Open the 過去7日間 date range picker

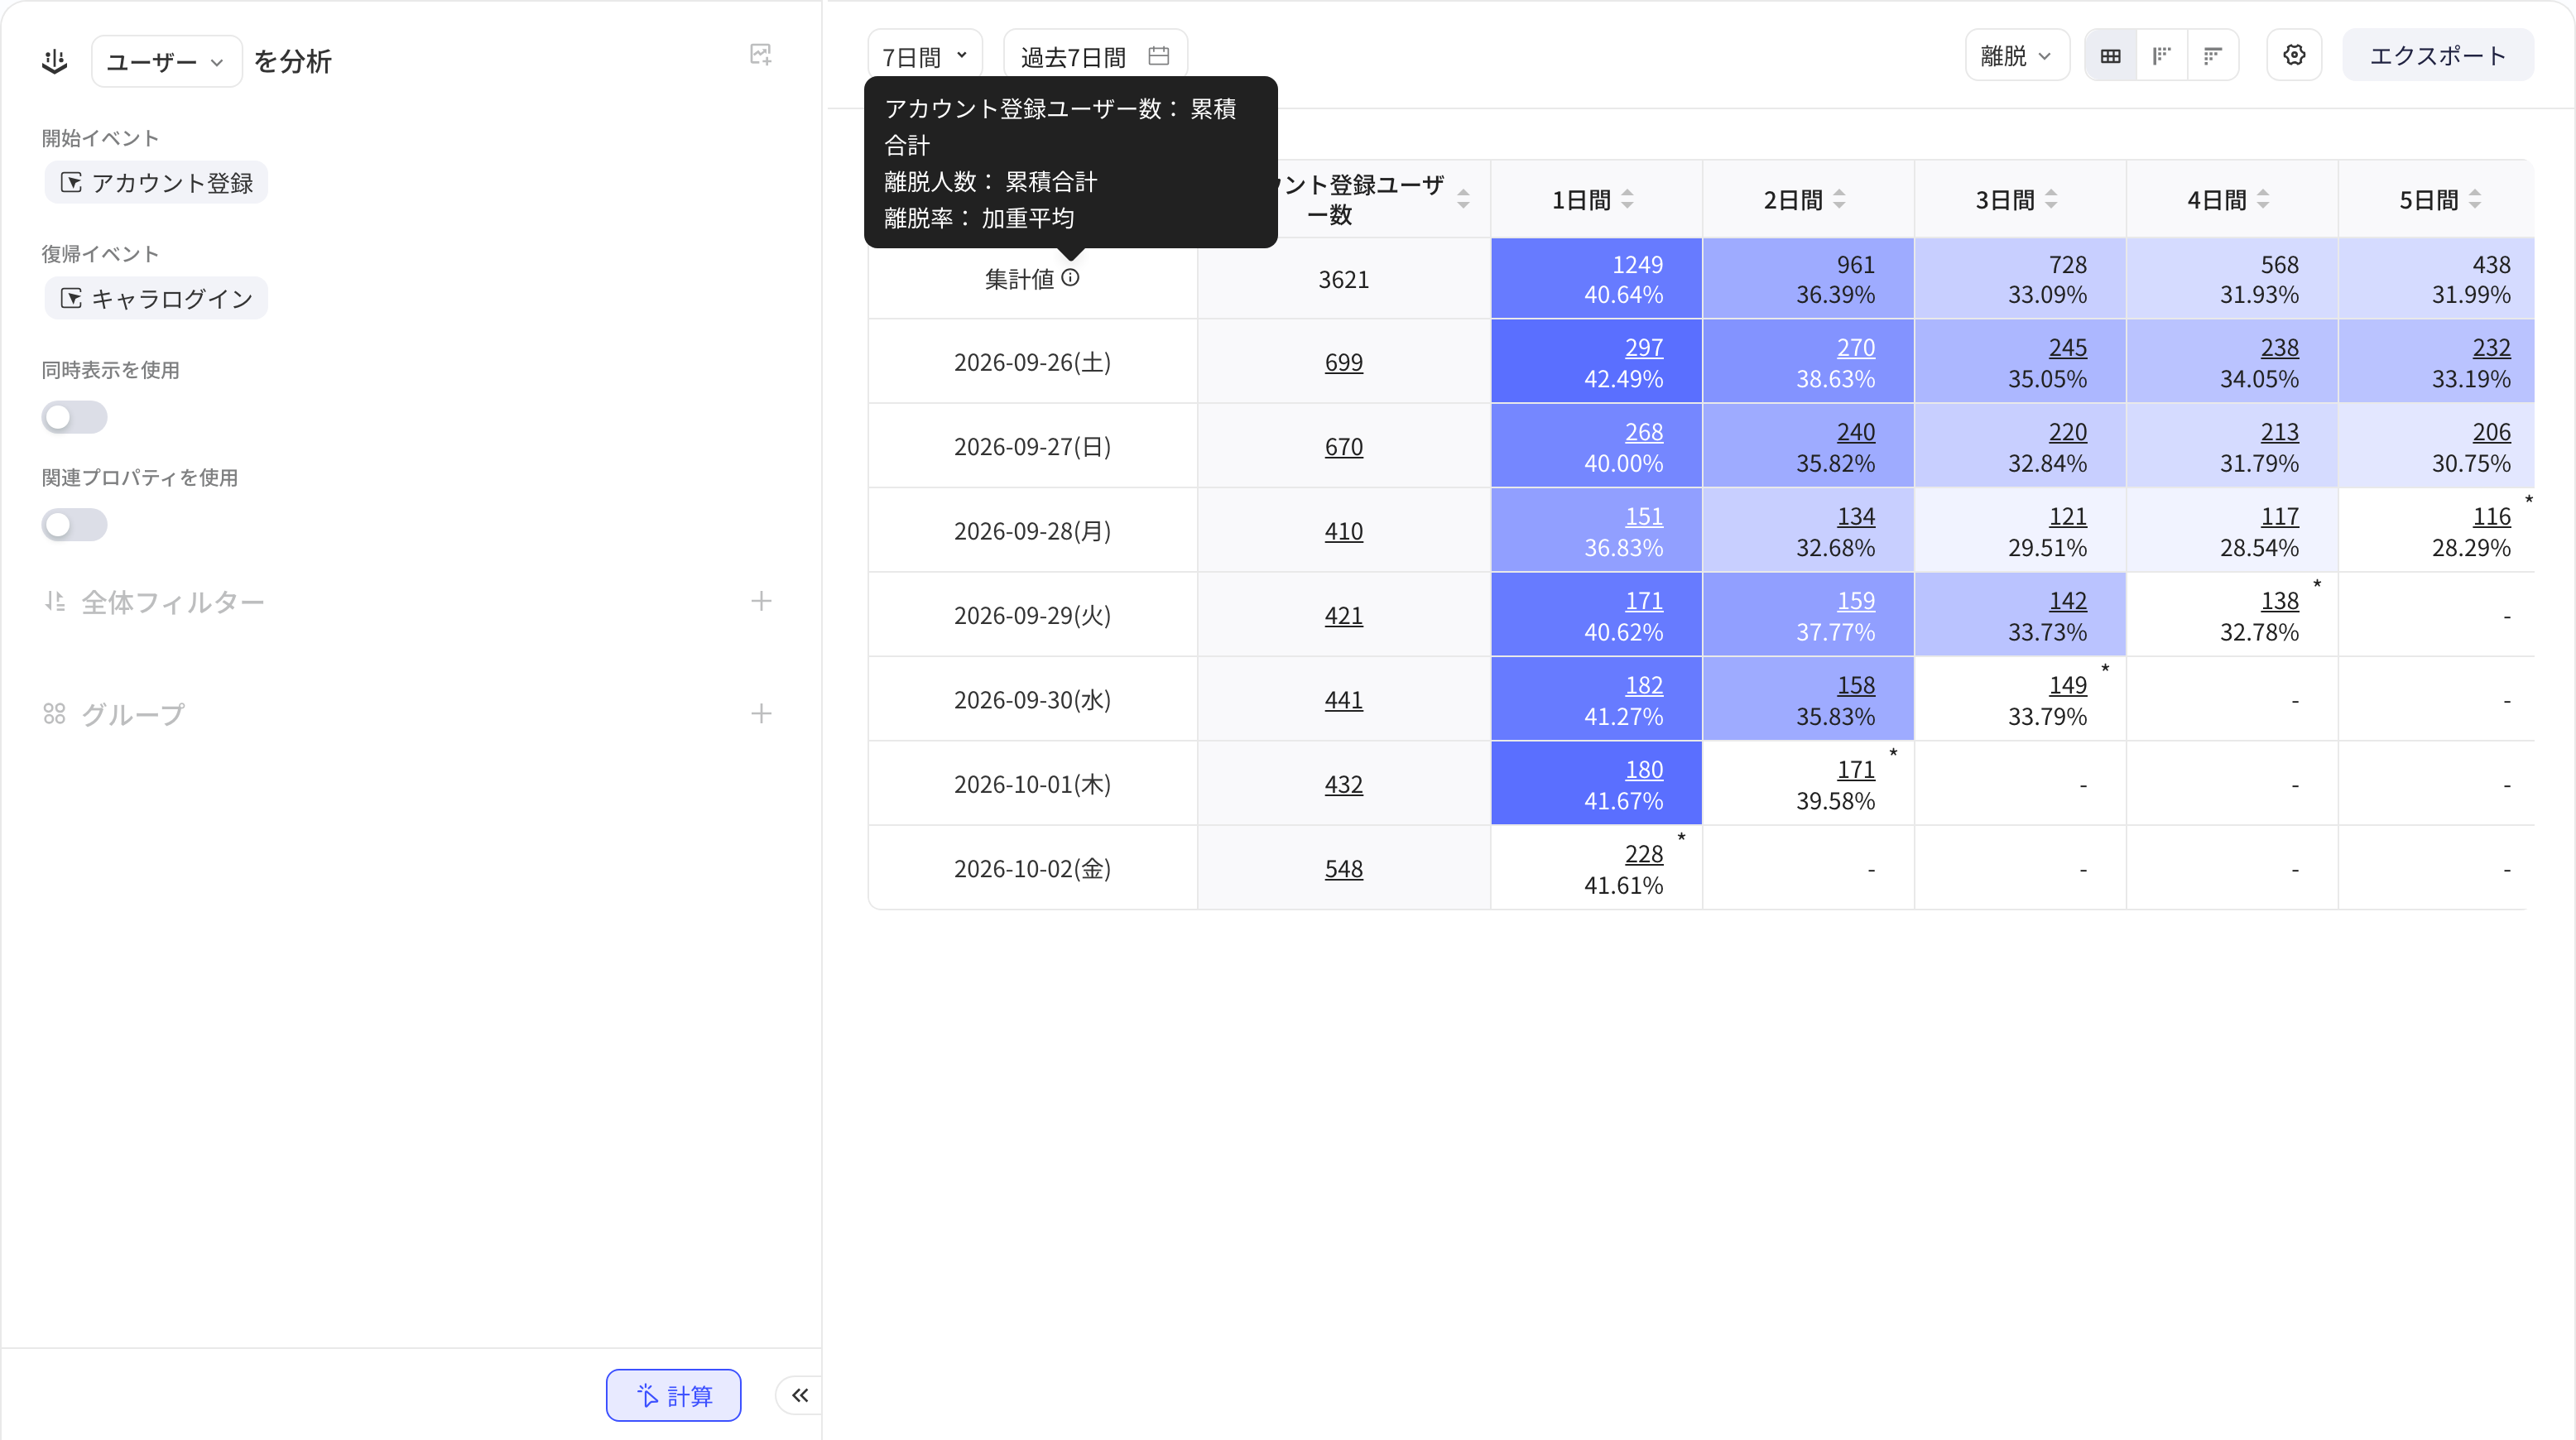(x=1095, y=55)
